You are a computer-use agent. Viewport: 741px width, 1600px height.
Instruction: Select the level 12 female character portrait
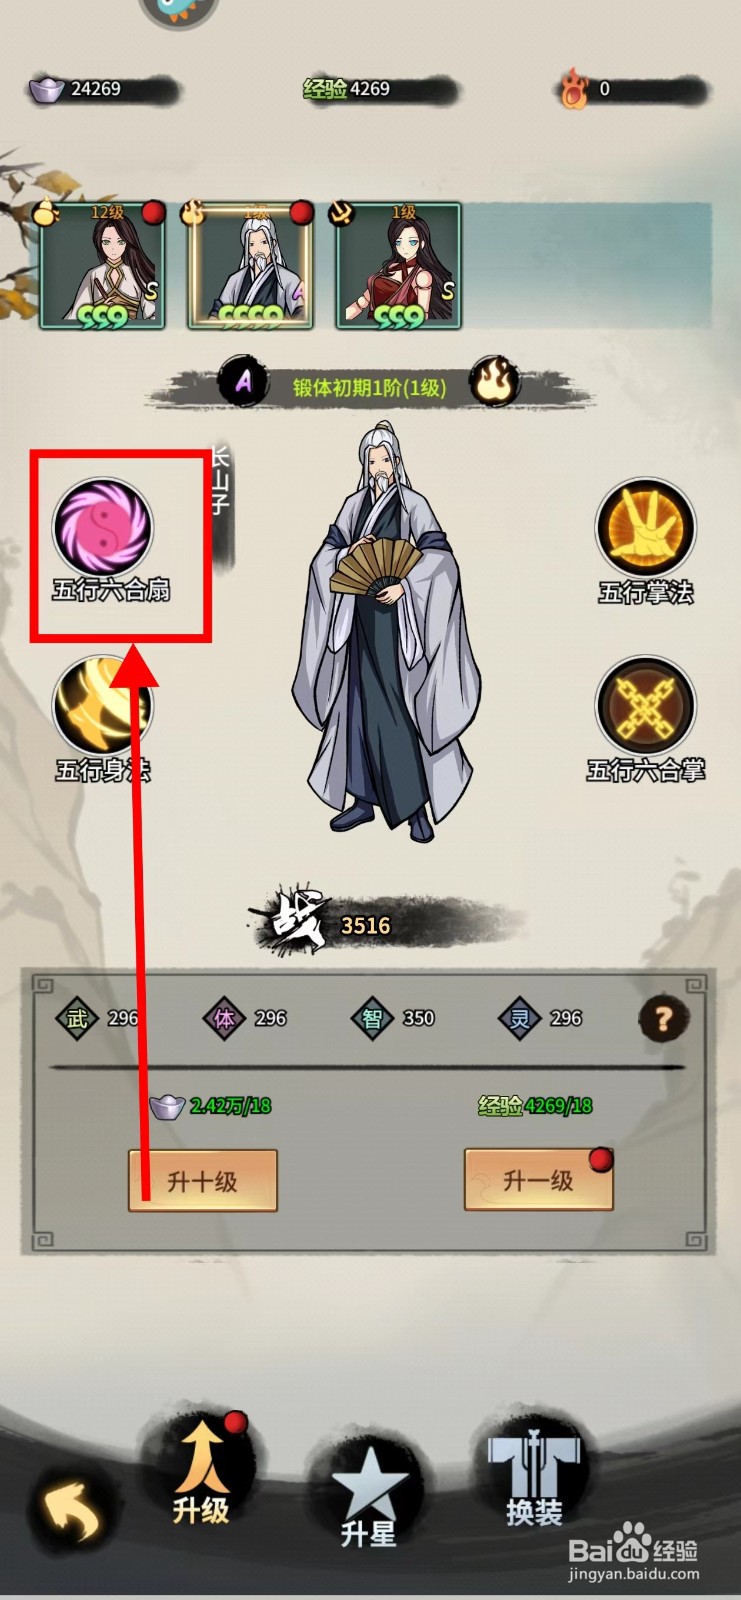pos(102,266)
